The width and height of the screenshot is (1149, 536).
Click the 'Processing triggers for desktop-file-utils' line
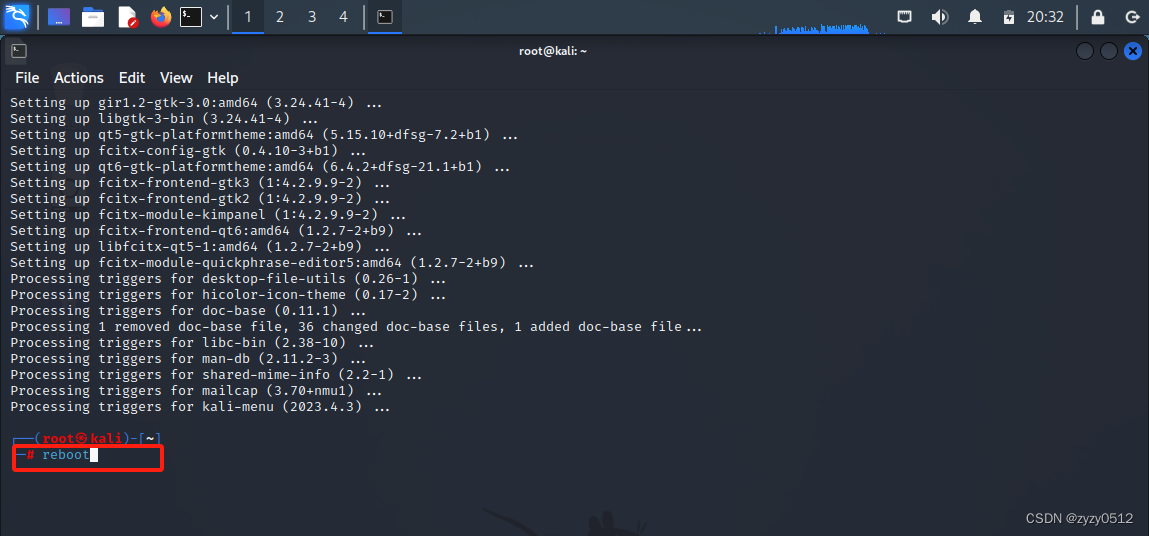pyautogui.click(x=228, y=279)
